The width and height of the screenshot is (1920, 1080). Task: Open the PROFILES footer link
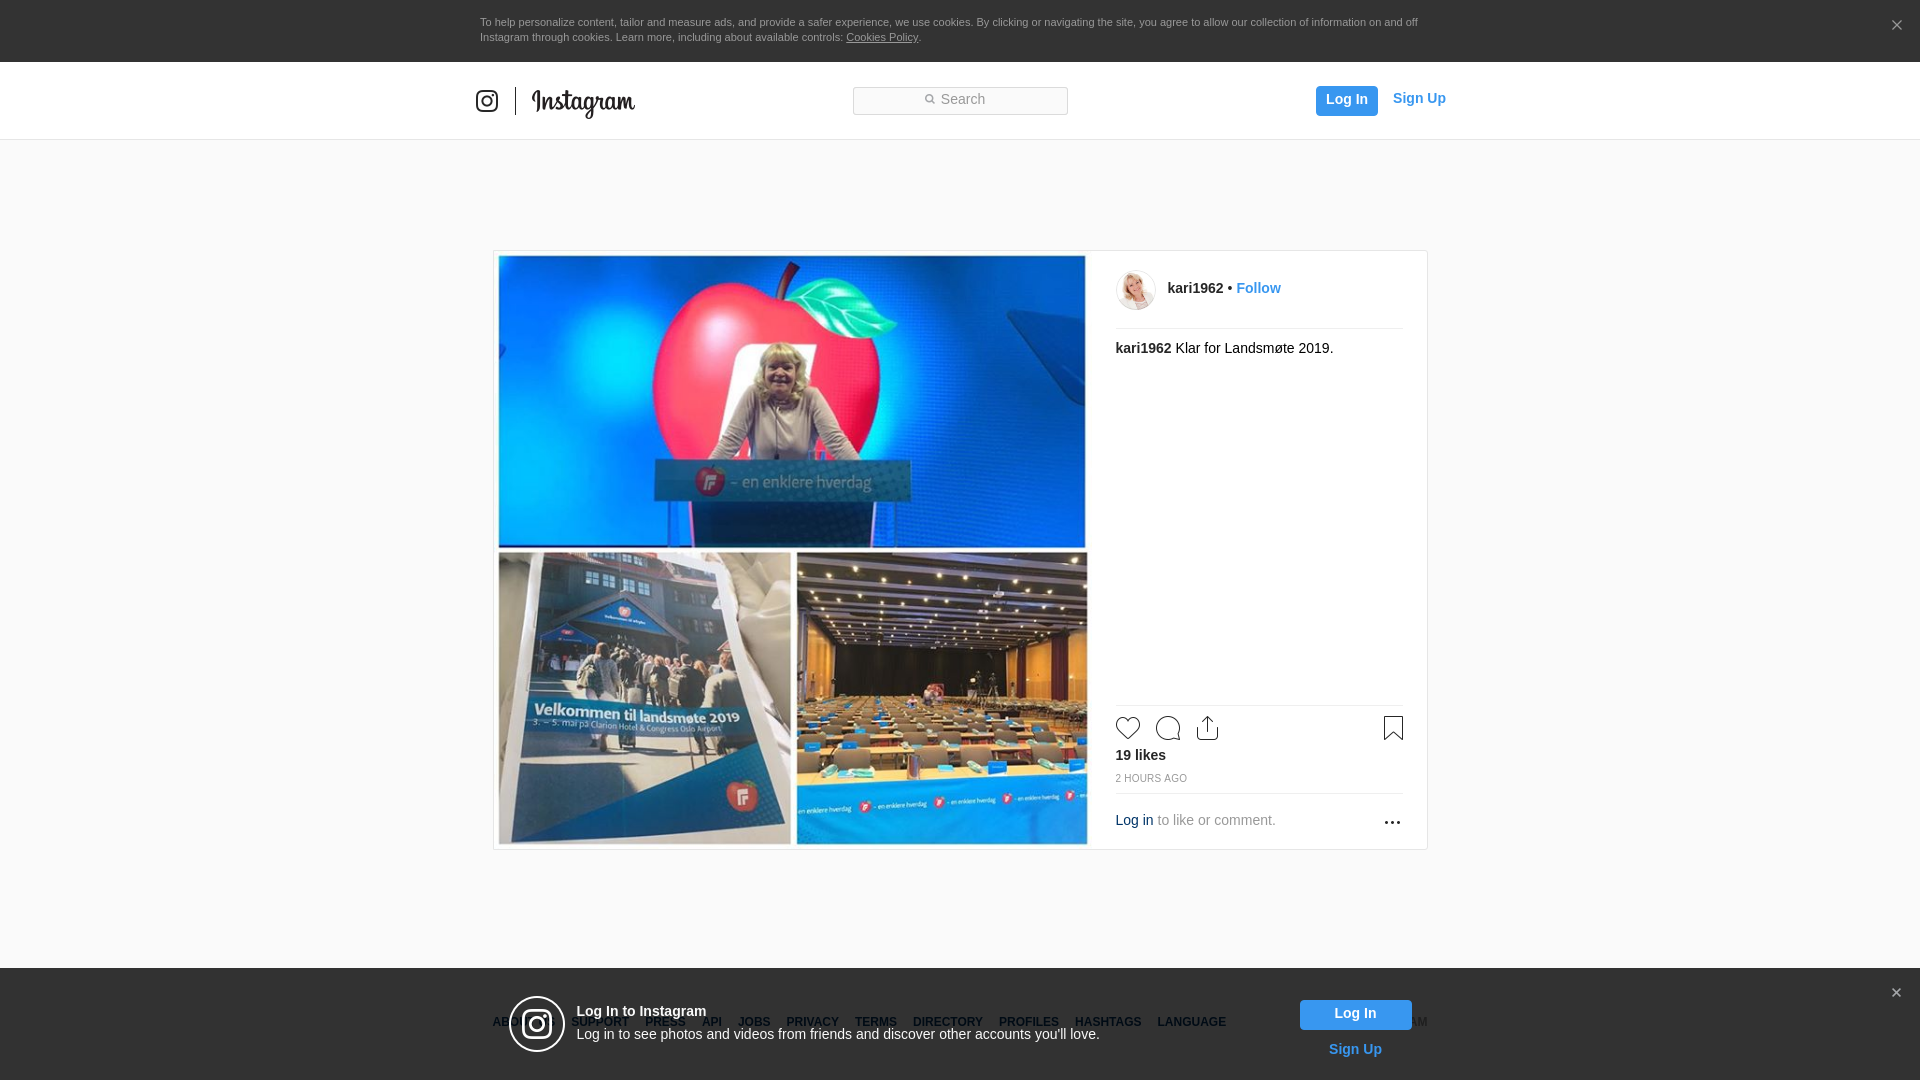[x=1028, y=1022]
